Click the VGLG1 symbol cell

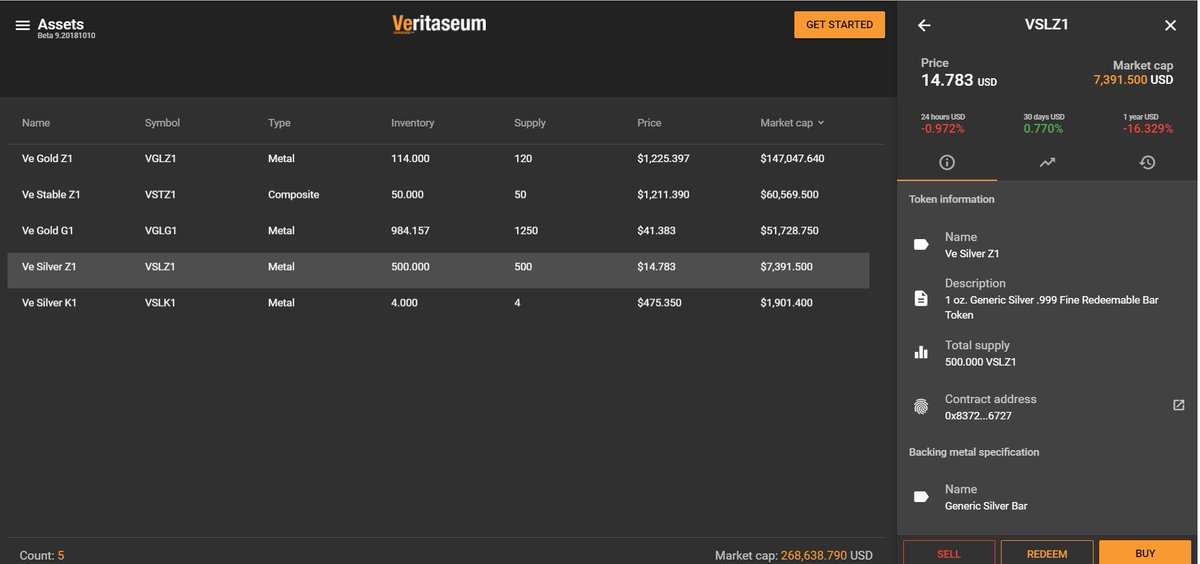pyautogui.click(x=161, y=230)
